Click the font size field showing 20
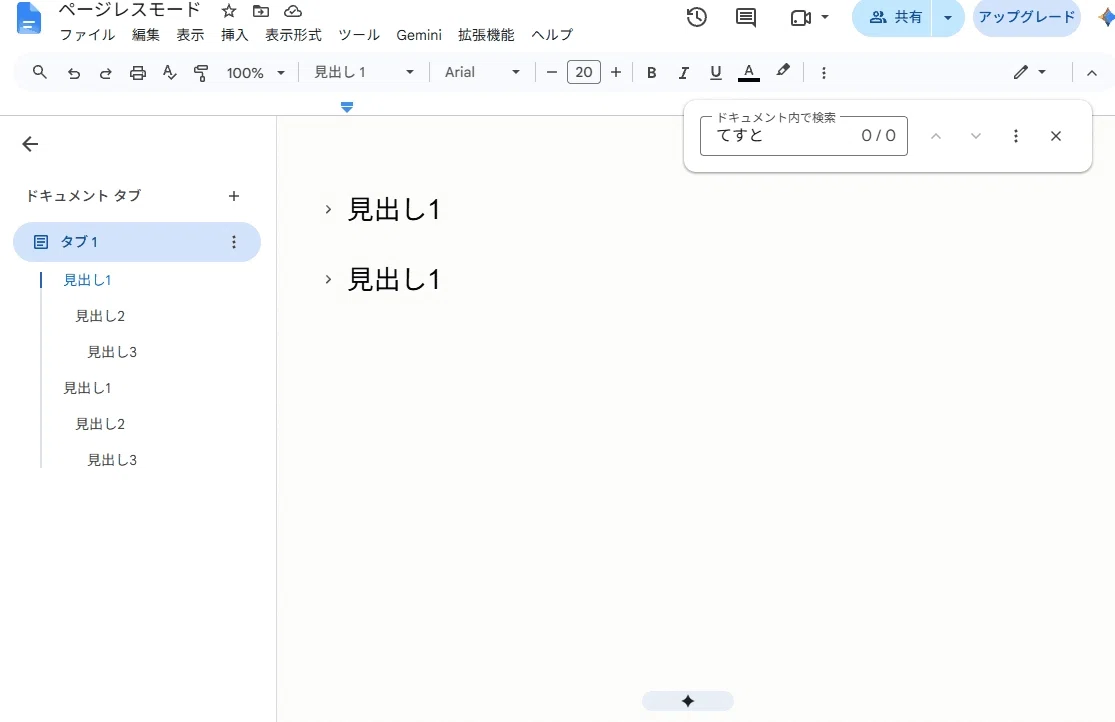1115x722 pixels. coord(584,72)
